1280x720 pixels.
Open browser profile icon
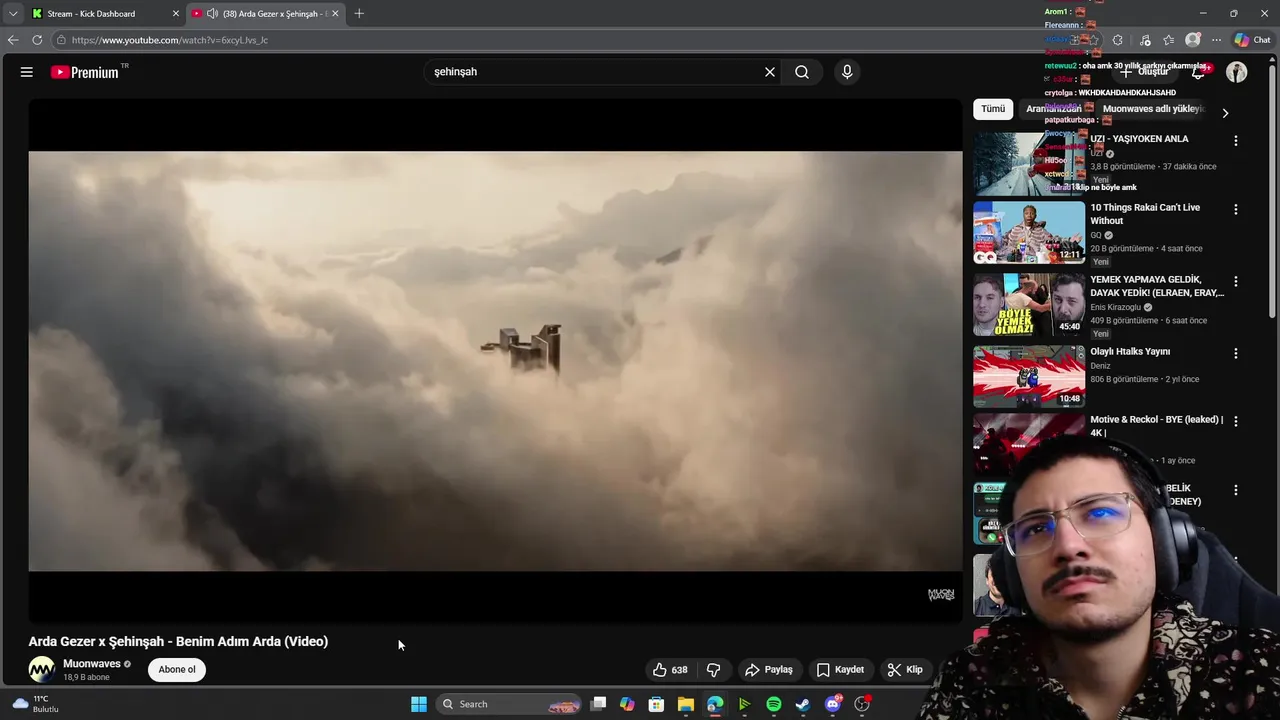tap(1193, 40)
